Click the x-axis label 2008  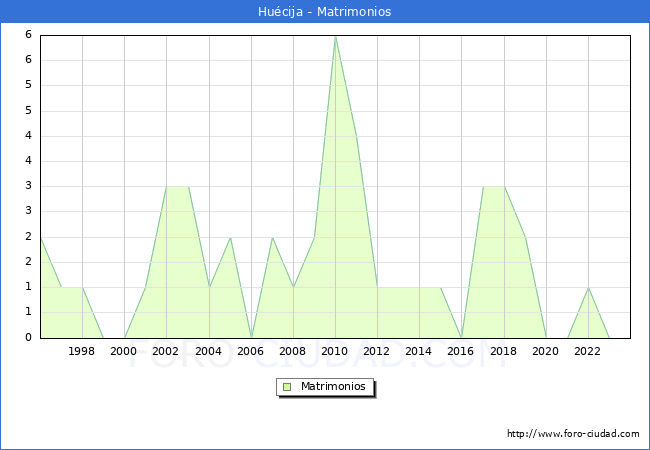tap(293, 351)
